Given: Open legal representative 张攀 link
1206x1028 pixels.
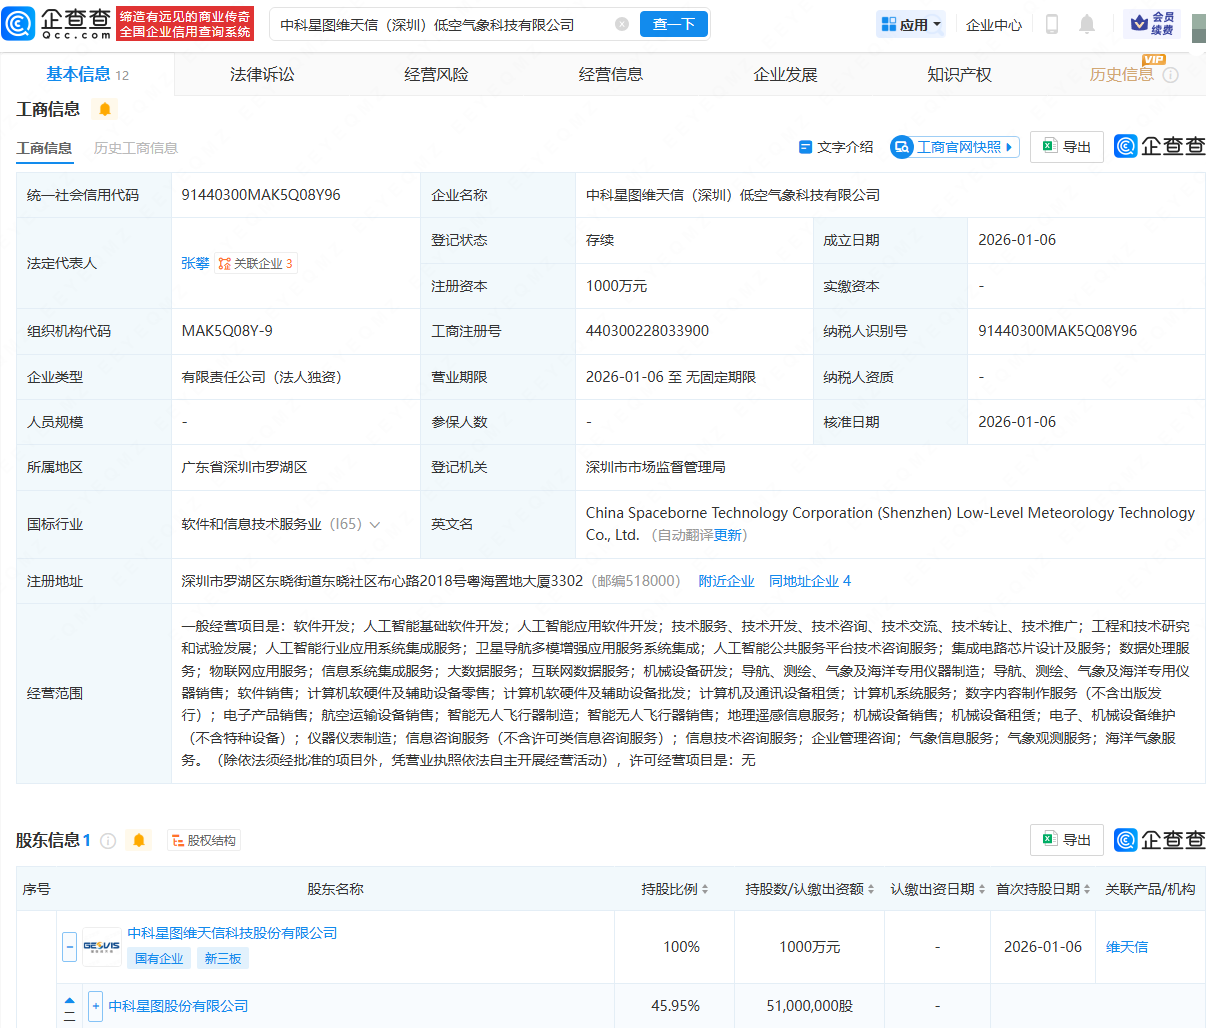Looking at the screenshot, I should pyautogui.click(x=195, y=263).
